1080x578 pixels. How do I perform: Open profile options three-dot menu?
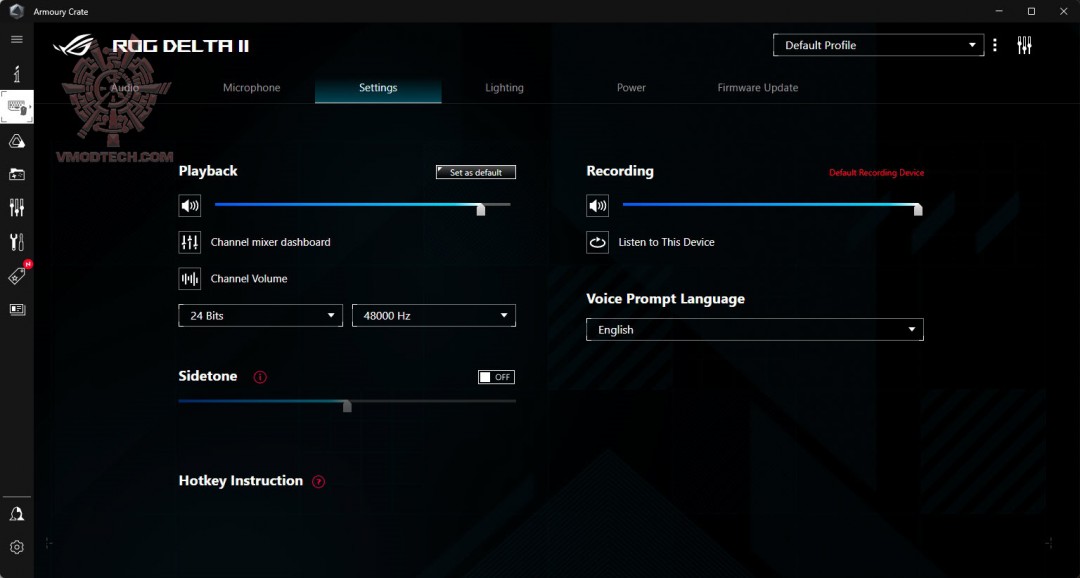coord(995,45)
